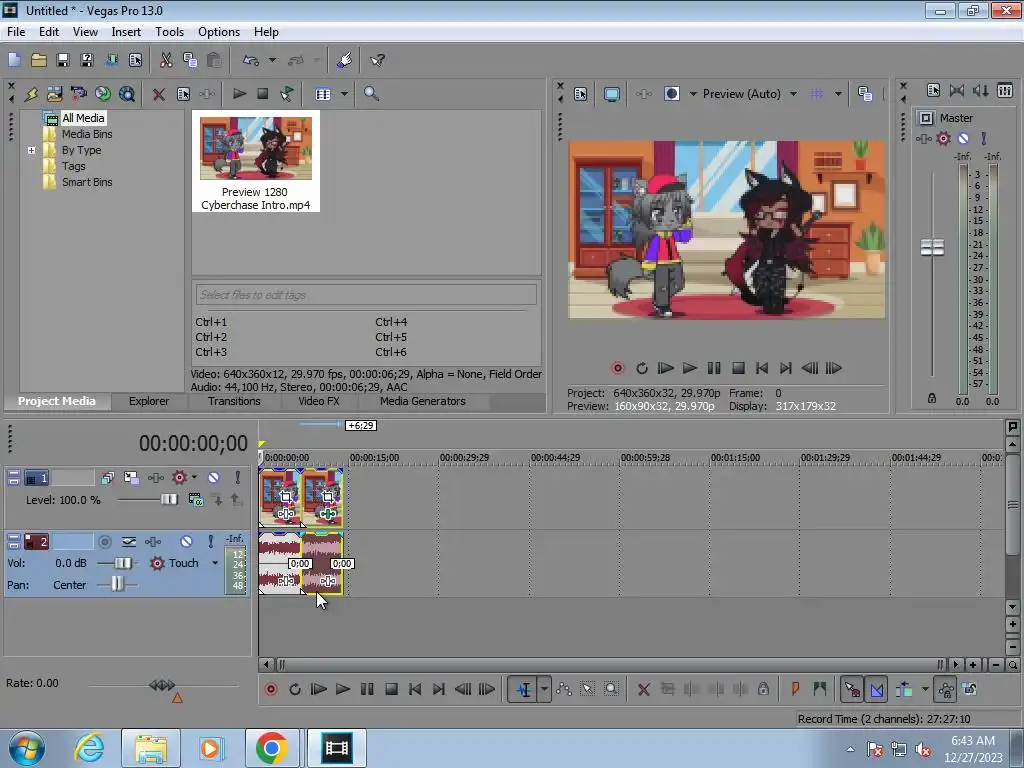Toggle preview on external monitor icon
The width and height of the screenshot is (1024, 768).
611,94
